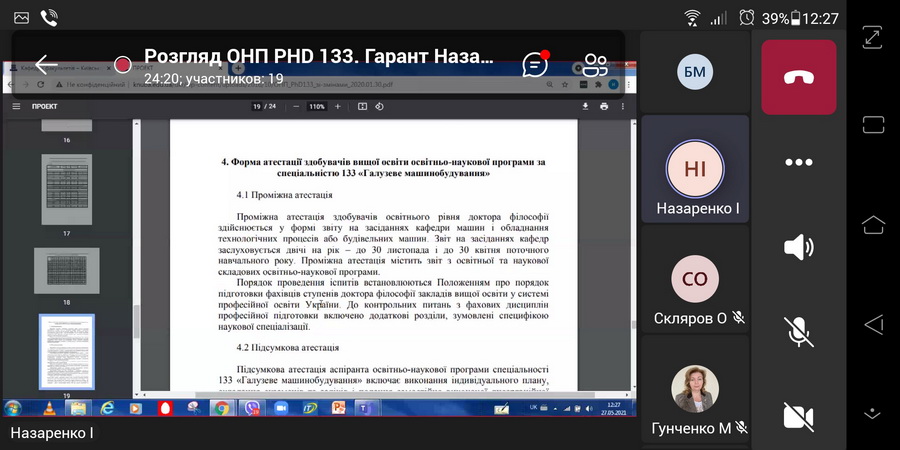Tap the recording indicator red dot
900x450 pixels.
[122, 65]
